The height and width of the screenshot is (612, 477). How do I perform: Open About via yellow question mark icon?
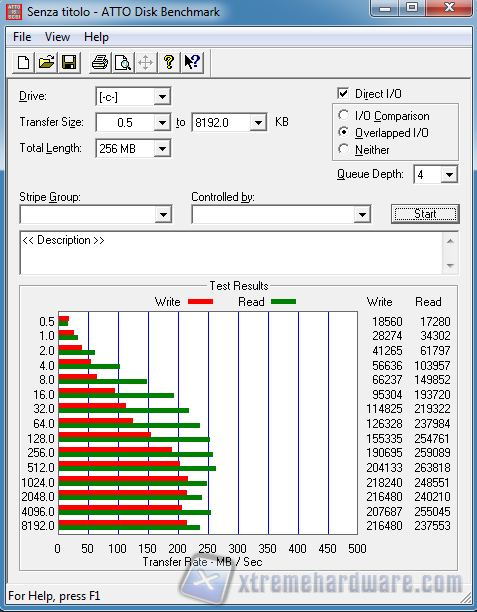[x=169, y=62]
